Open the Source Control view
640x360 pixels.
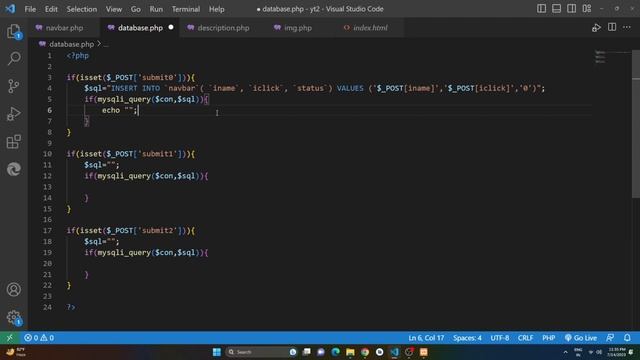[13, 86]
